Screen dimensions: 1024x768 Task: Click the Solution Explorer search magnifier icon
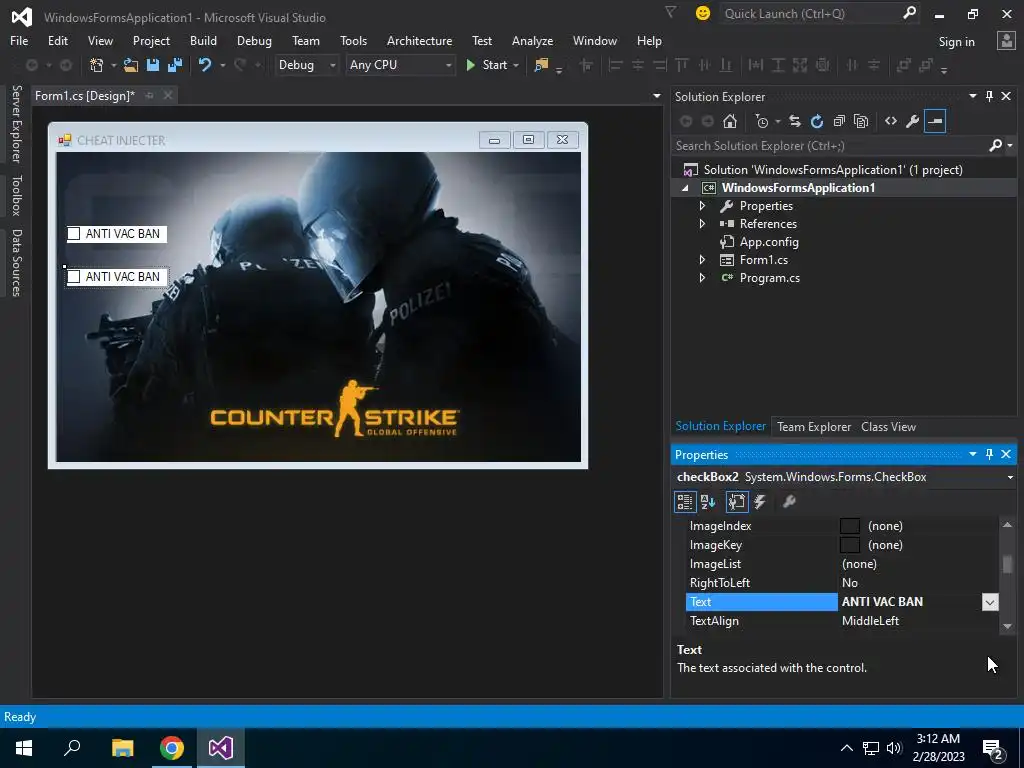click(x=995, y=146)
